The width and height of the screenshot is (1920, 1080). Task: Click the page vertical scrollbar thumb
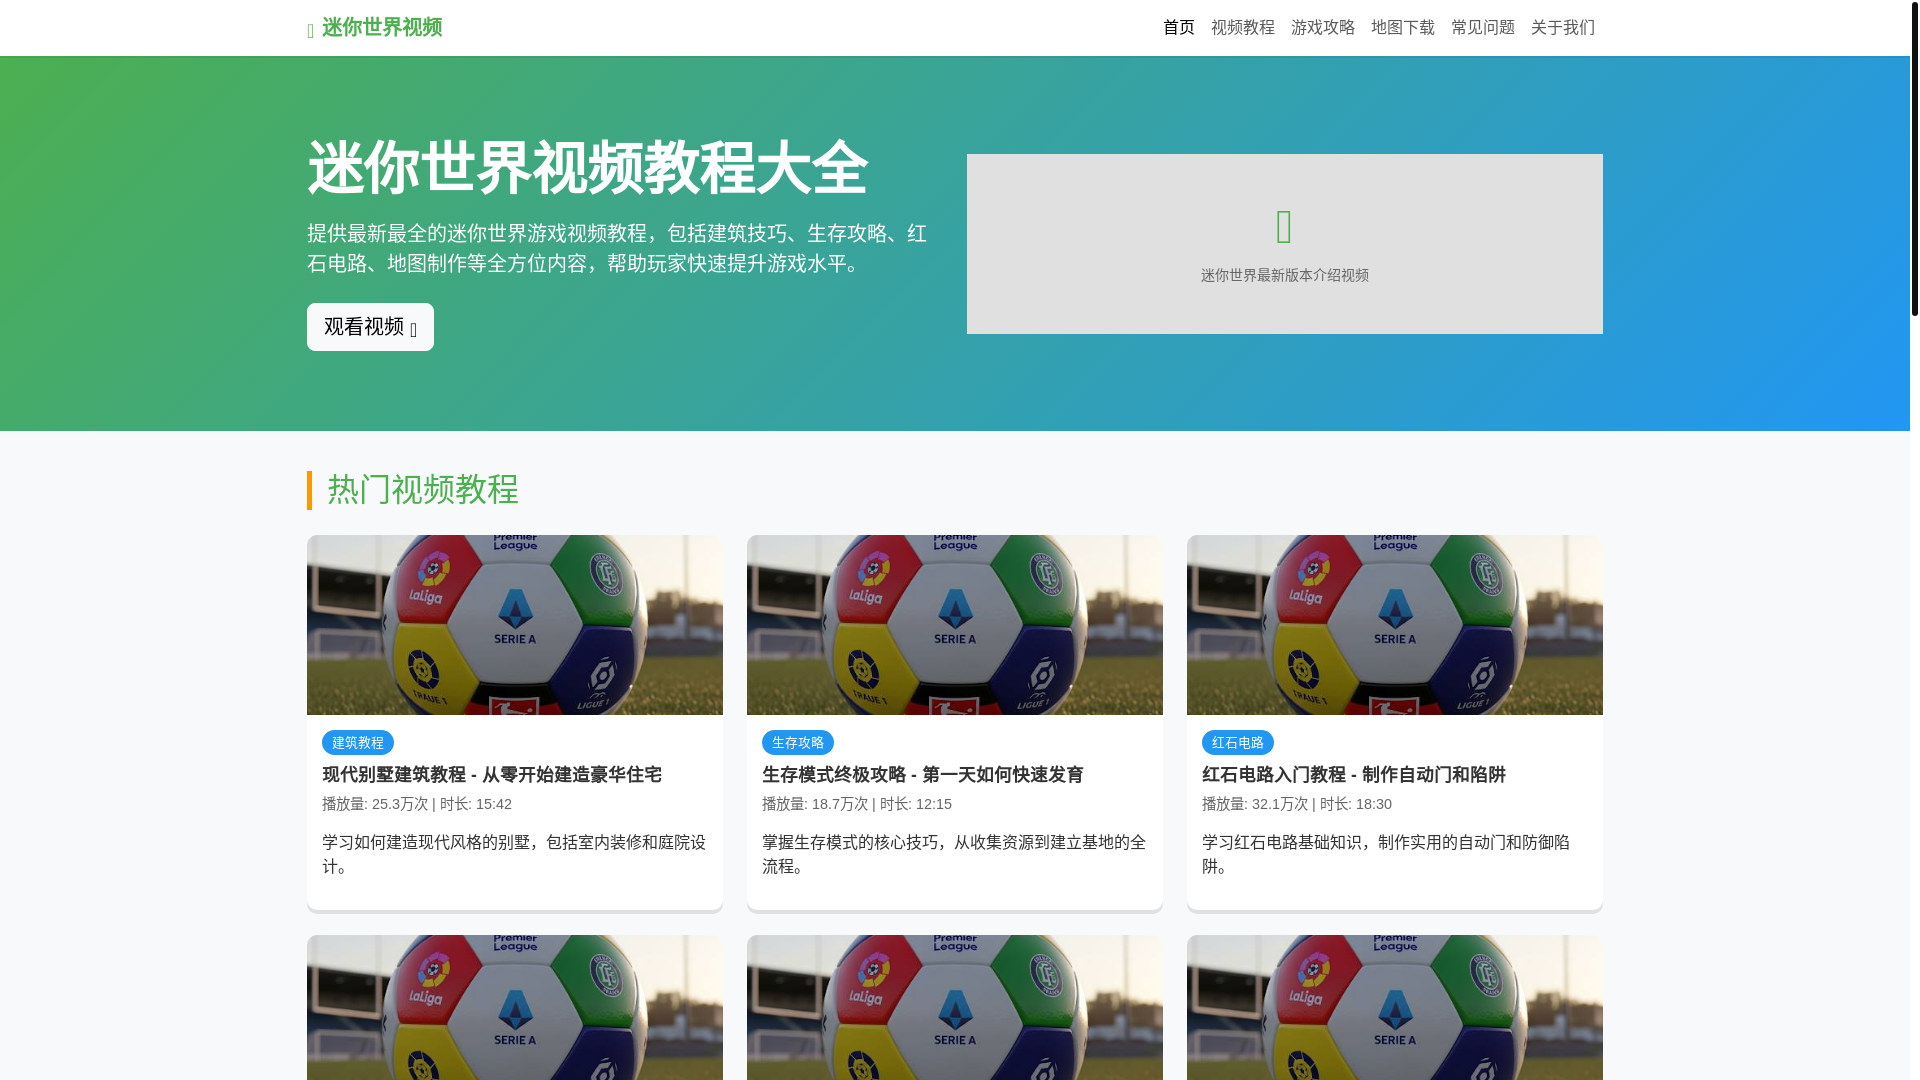1915,160
